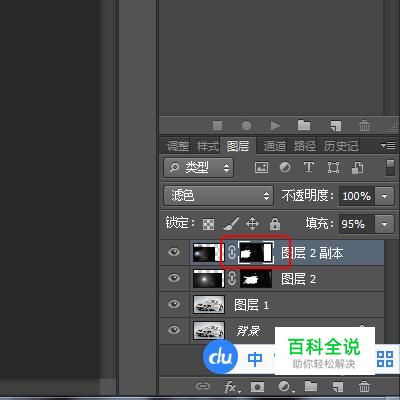Filter layers by type layers T icon
Viewport: 400px width, 400px height.
[309, 167]
